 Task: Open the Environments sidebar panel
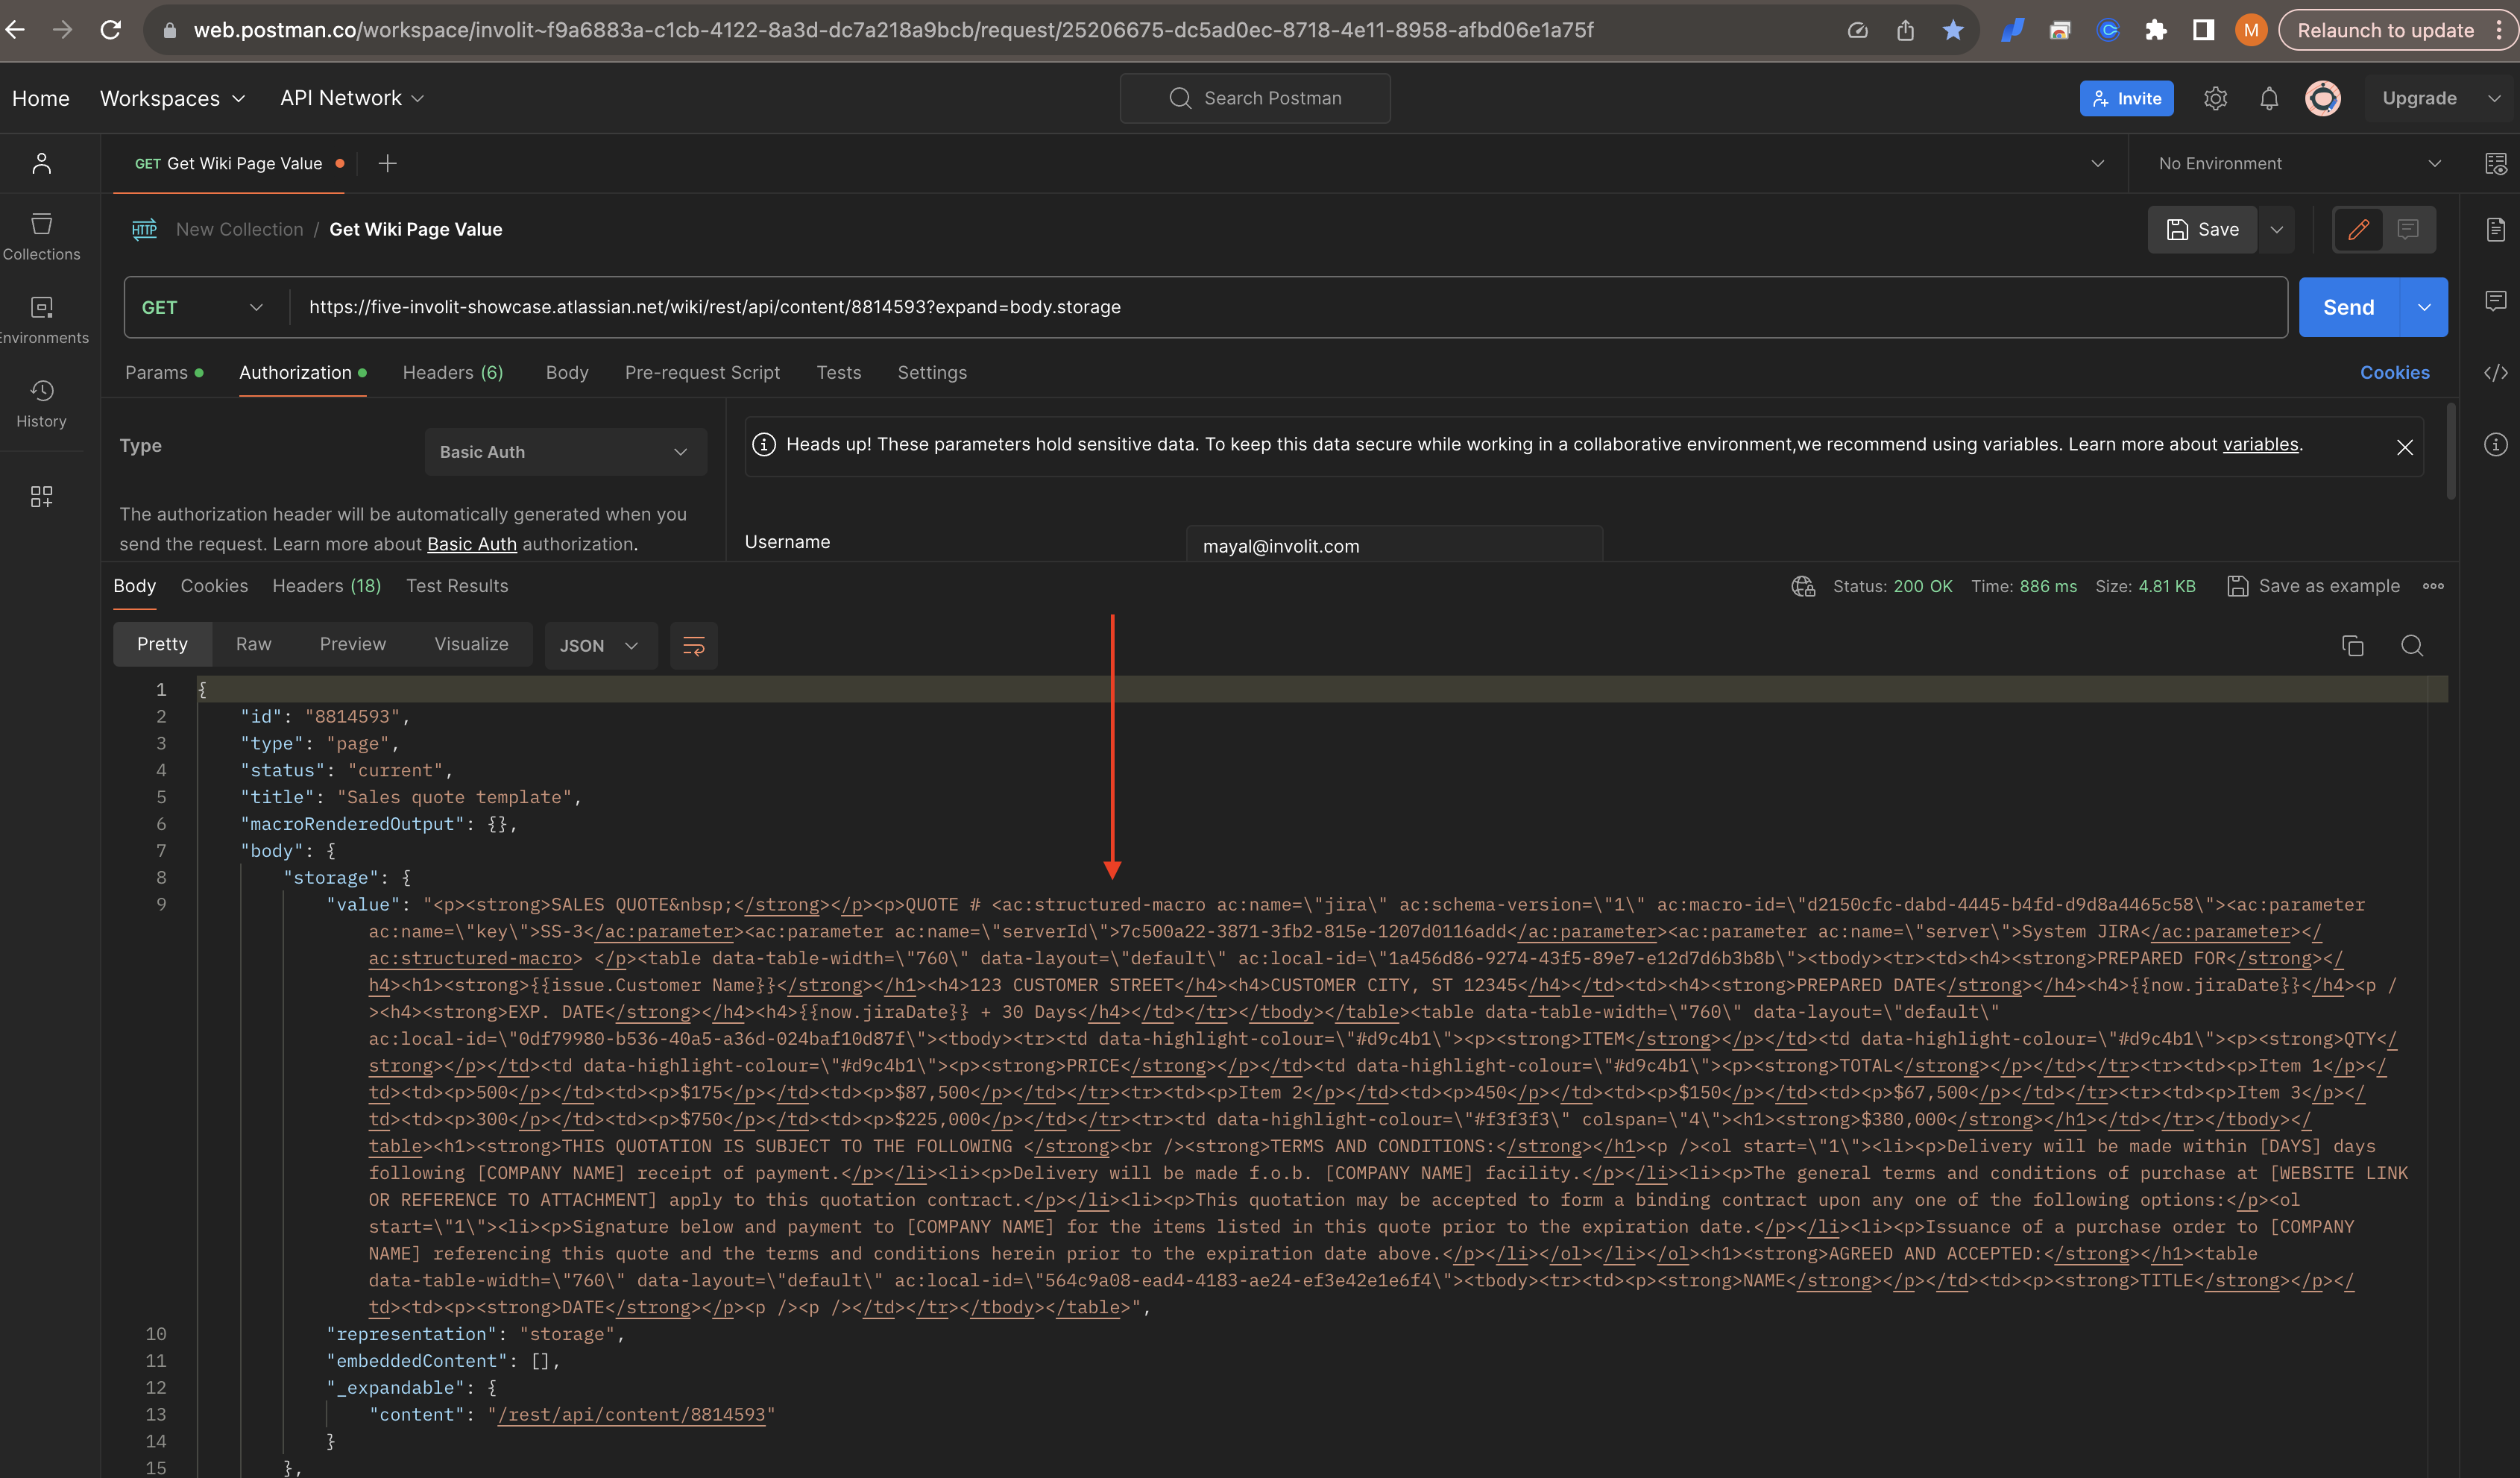click(41, 321)
